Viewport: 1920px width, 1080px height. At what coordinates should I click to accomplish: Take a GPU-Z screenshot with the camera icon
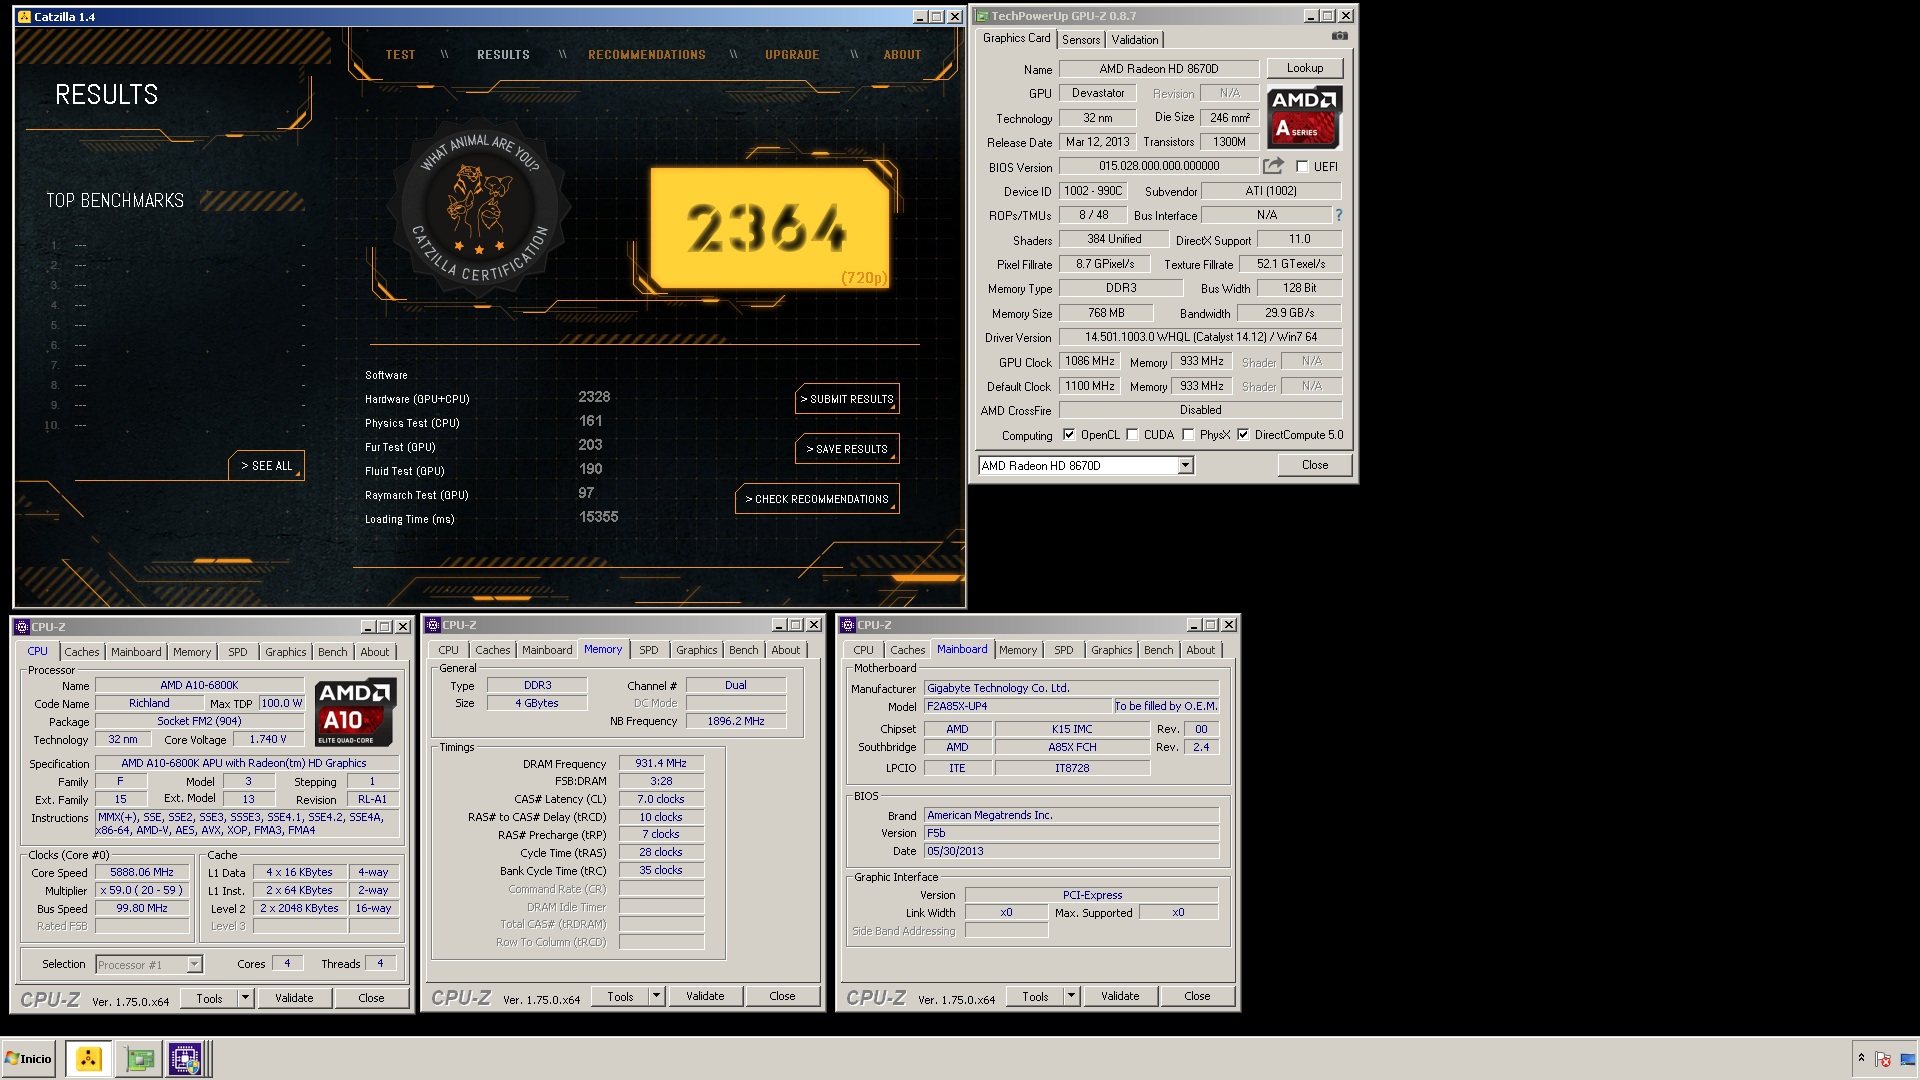(x=1340, y=37)
